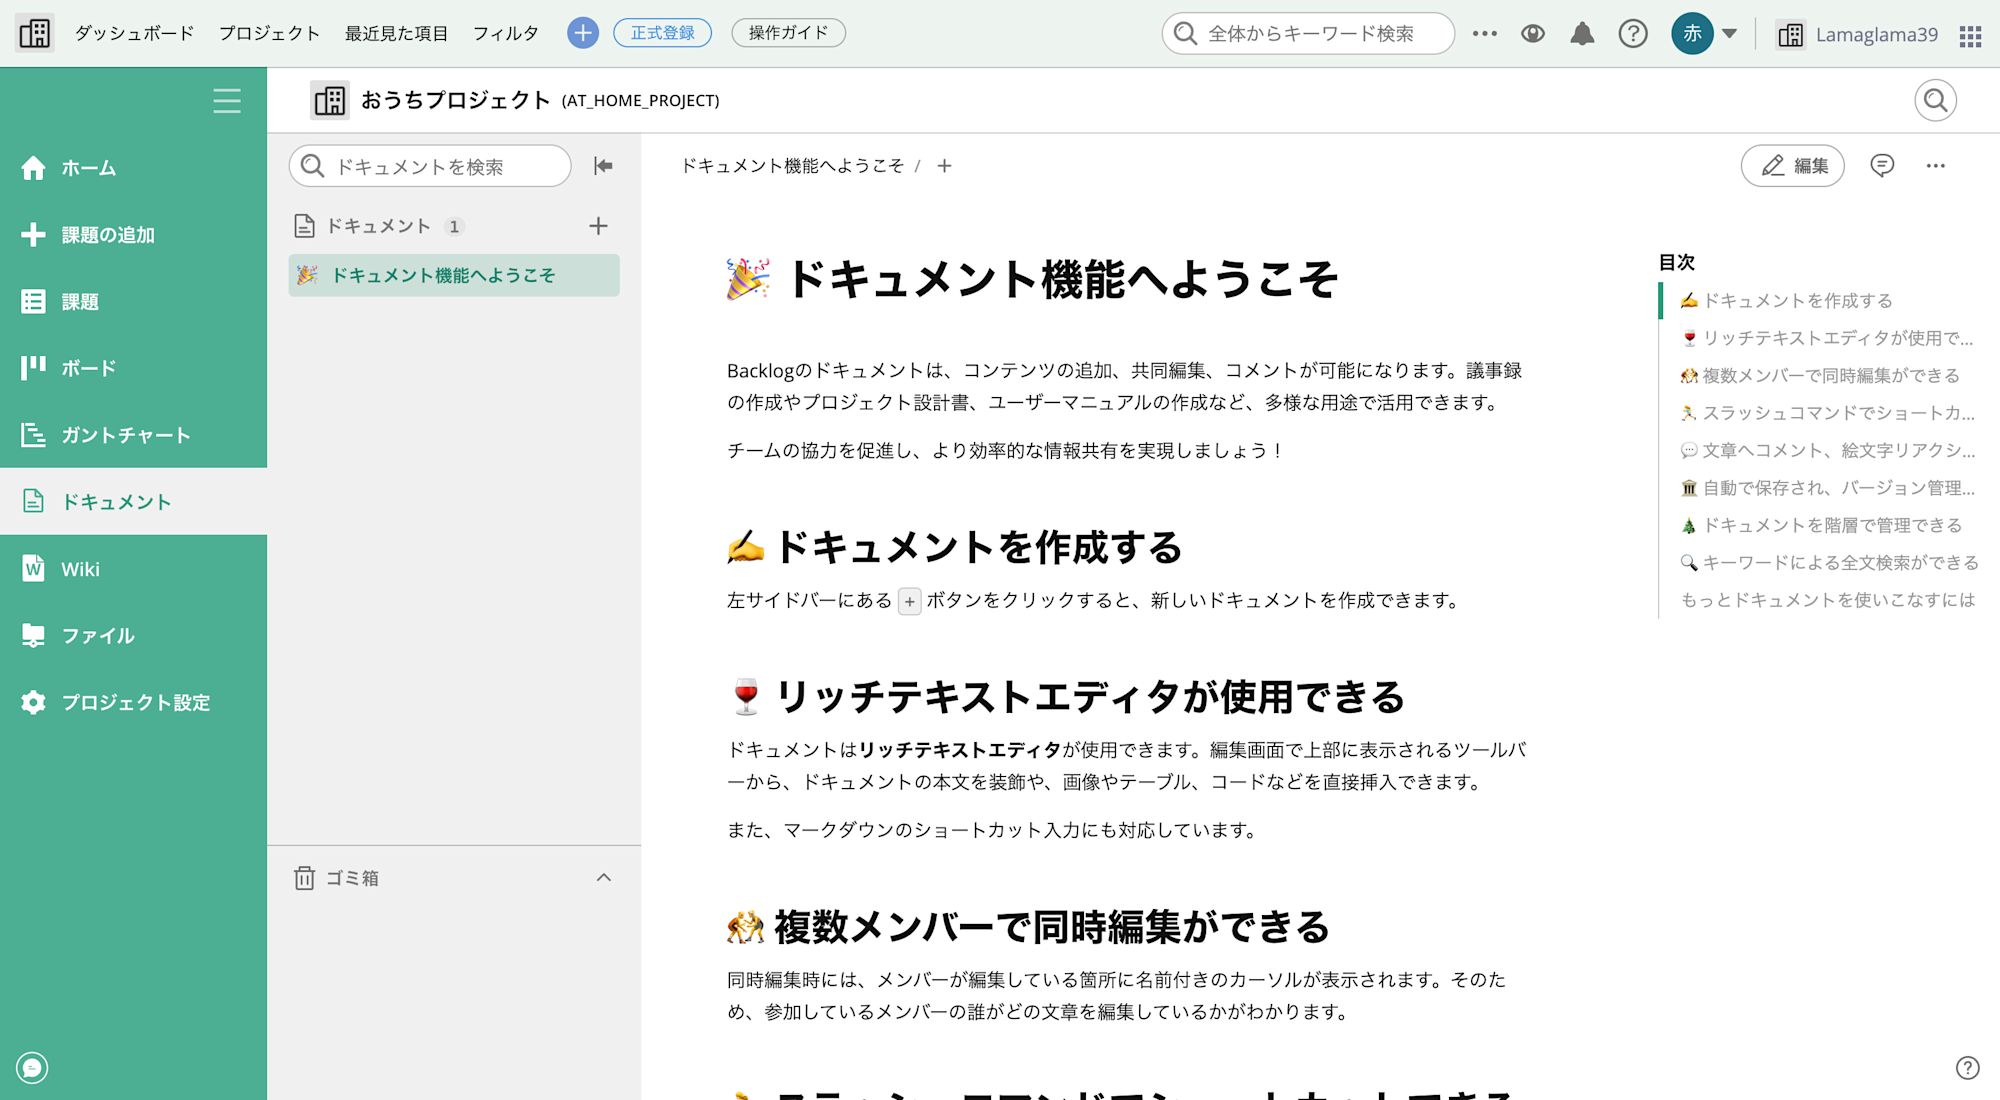Screen dimensions: 2000x1100
Task: Open the apps grid icon top right
Action: (1969, 33)
